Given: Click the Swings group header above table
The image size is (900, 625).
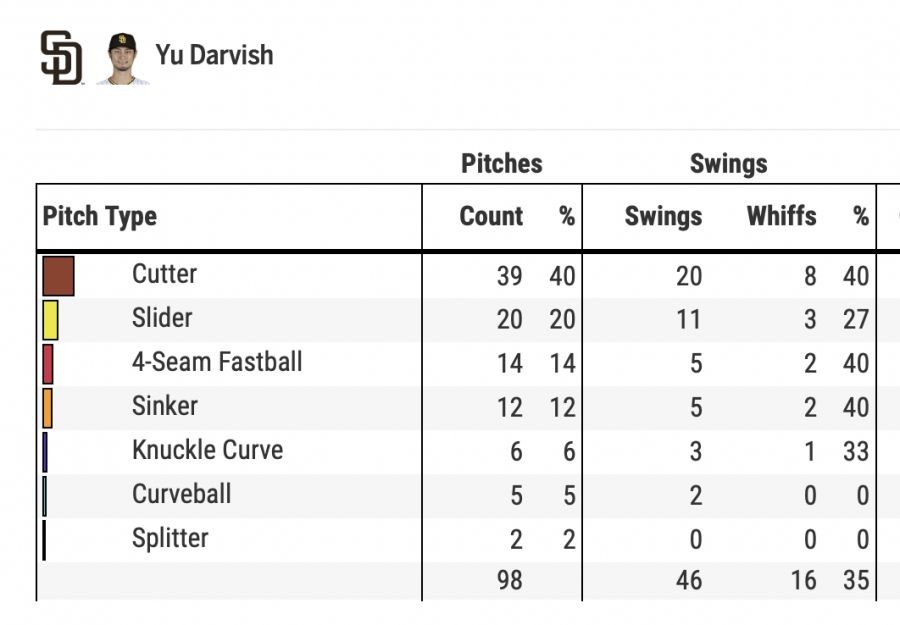Looking at the screenshot, I should point(728,165).
